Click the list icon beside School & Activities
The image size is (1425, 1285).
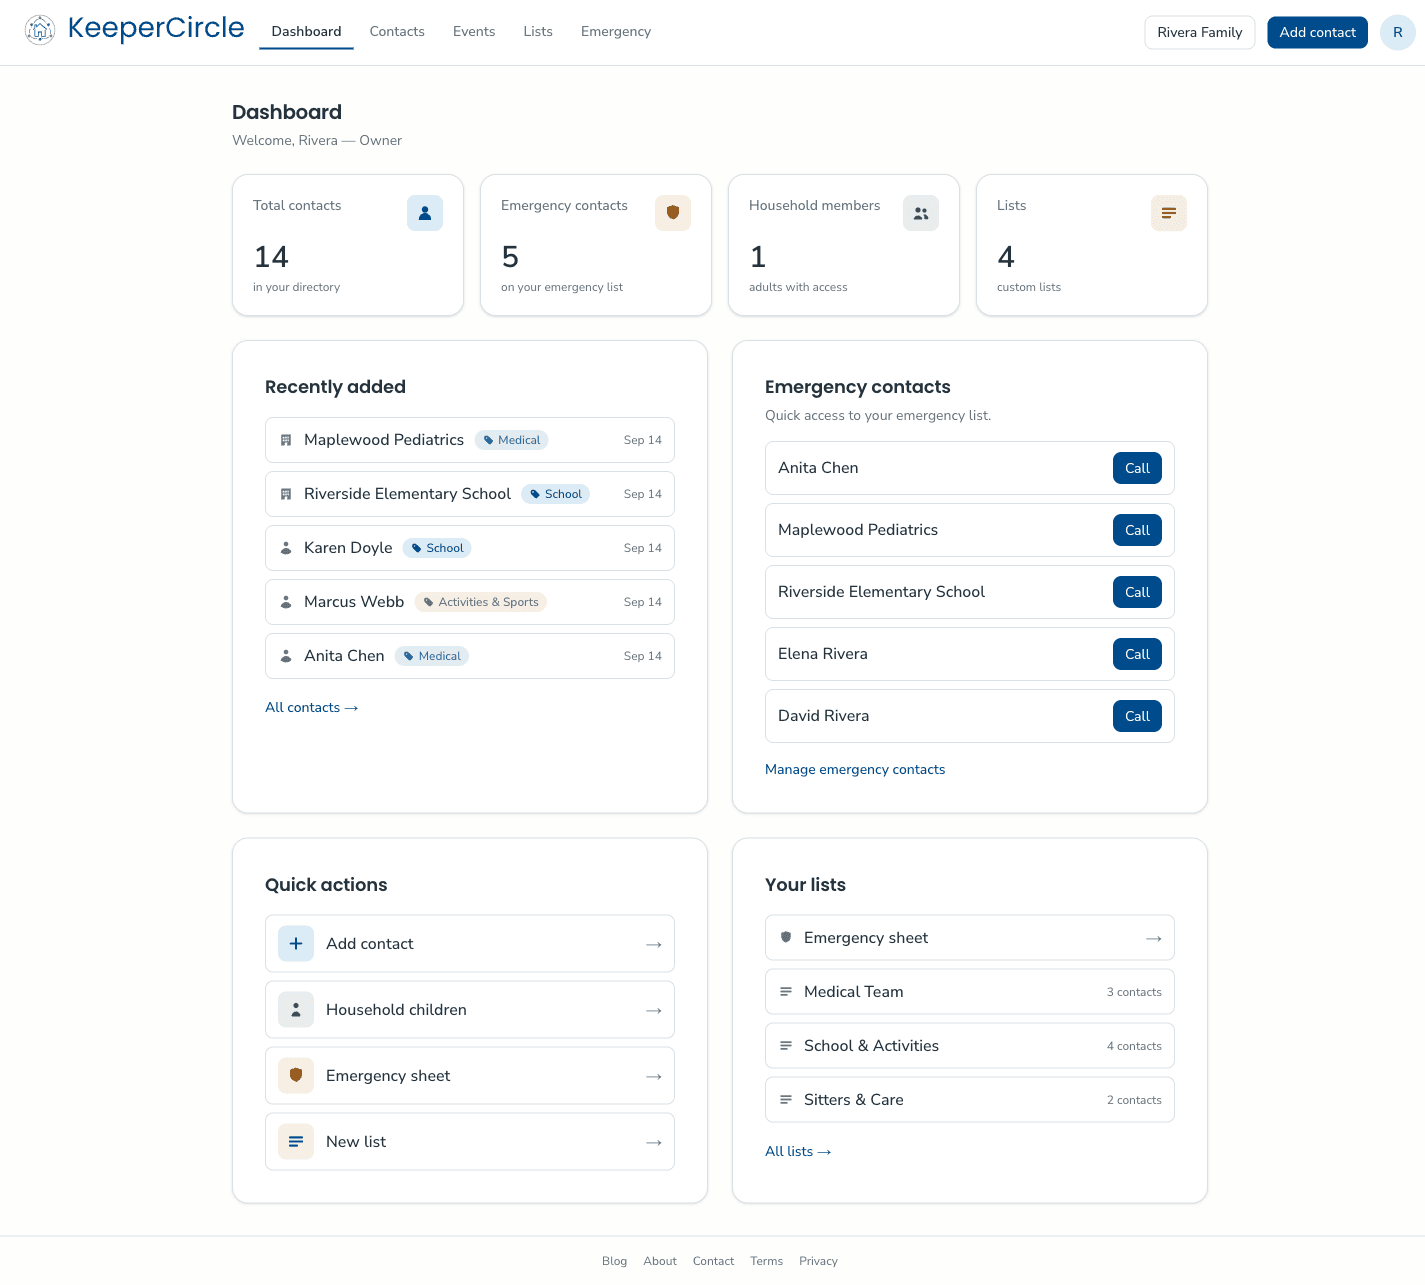[786, 1046]
